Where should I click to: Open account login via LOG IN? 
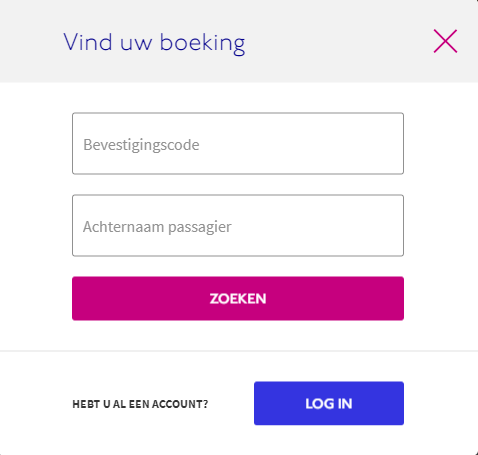[x=329, y=403]
